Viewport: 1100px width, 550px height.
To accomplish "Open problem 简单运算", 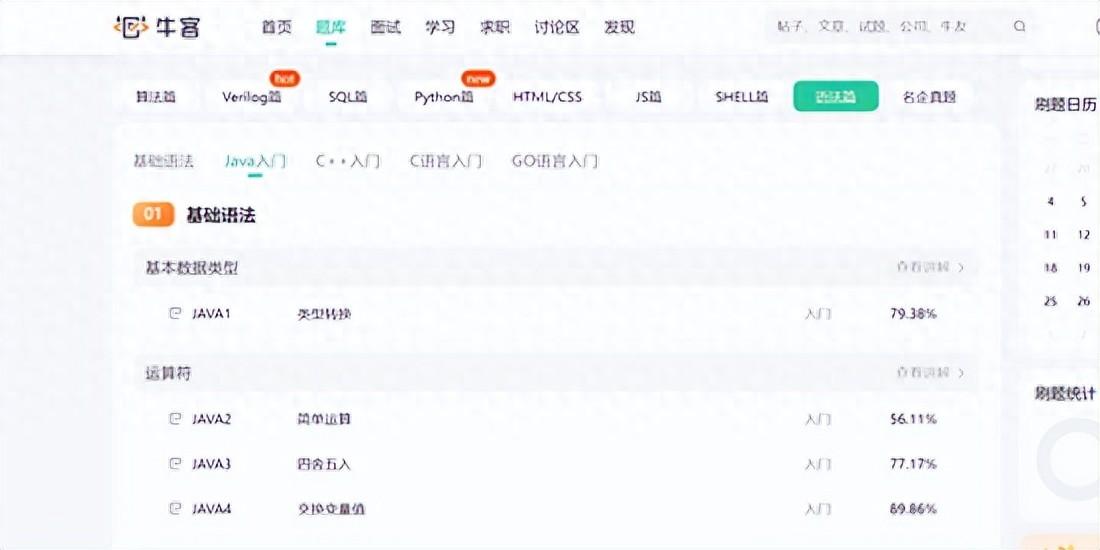I will pyautogui.click(x=324, y=419).
